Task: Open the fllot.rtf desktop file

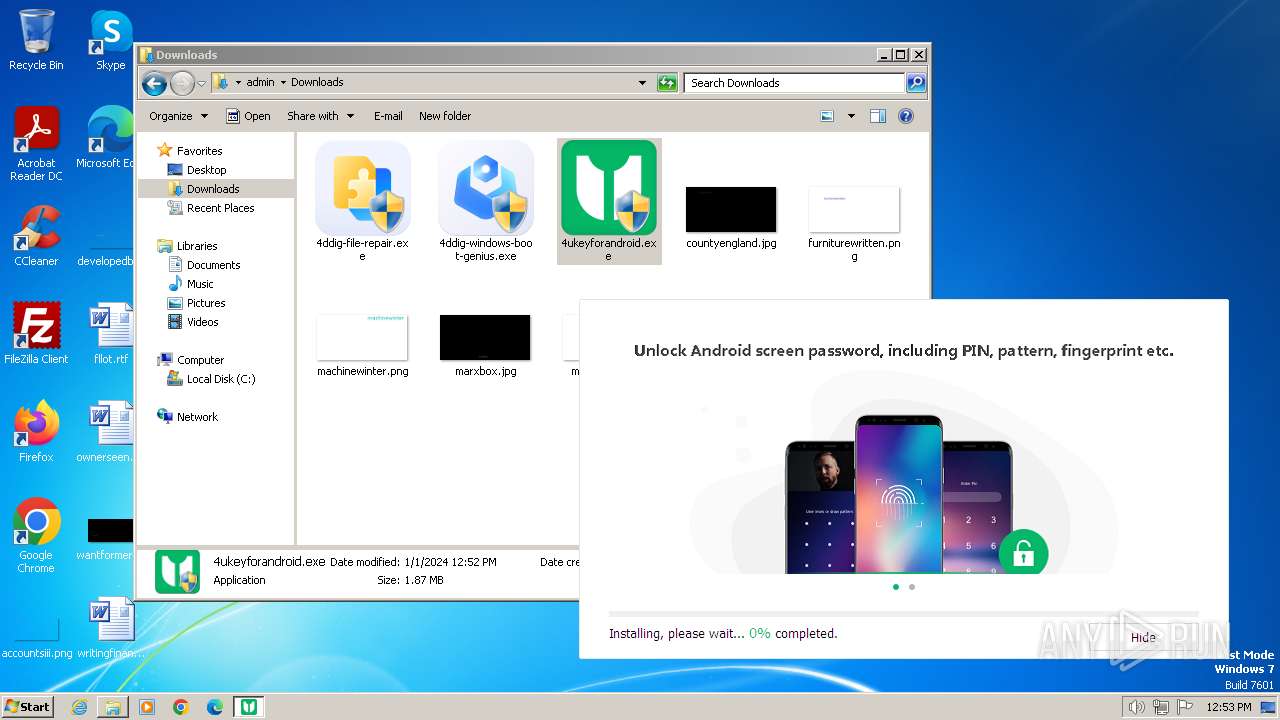Action: tap(110, 334)
